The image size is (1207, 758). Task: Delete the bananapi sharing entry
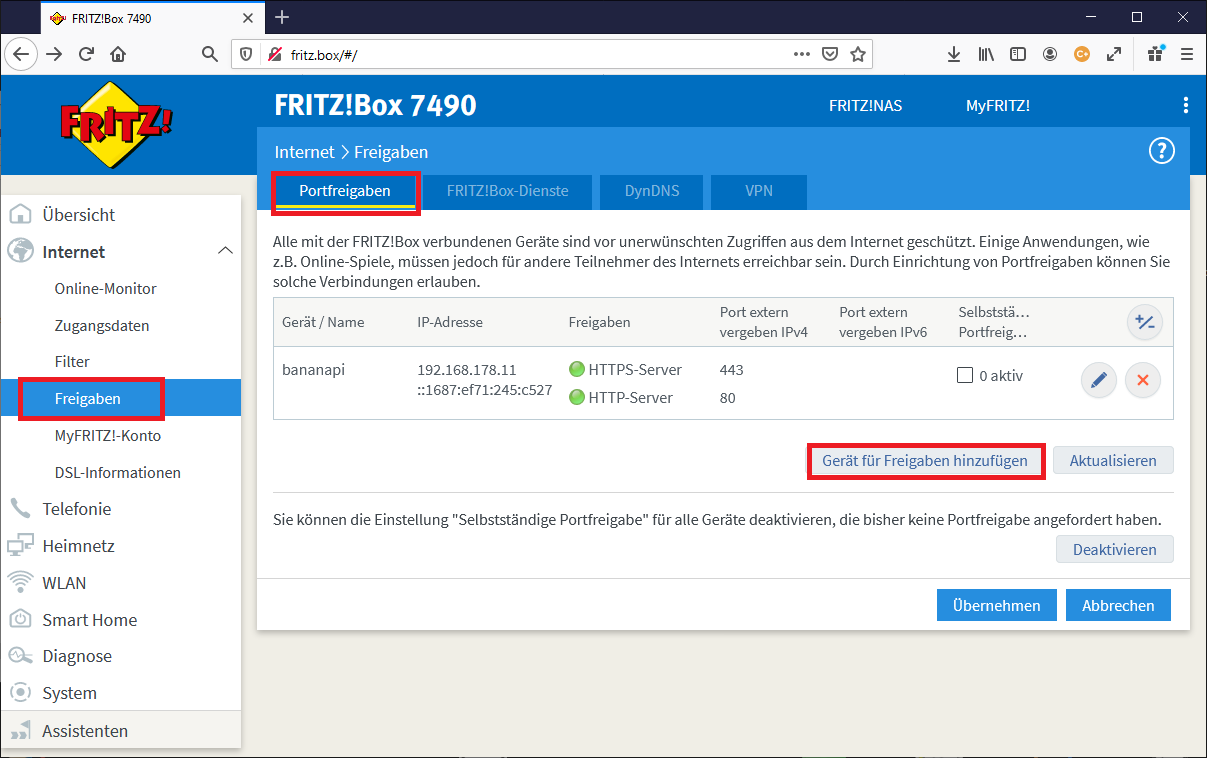(x=1143, y=380)
